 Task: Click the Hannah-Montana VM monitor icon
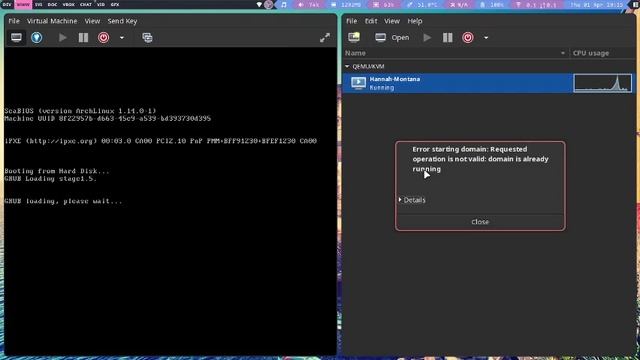pyautogui.click(x=358, y=83)
